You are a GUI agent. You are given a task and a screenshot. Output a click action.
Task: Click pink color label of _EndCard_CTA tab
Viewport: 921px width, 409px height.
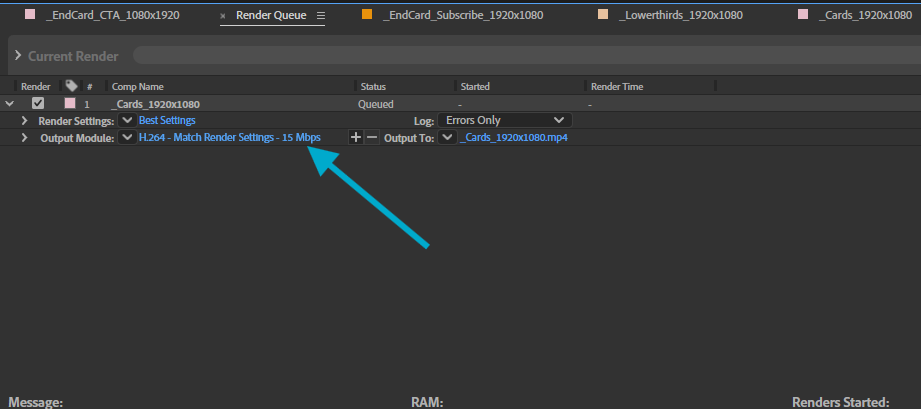click(x=30, y=15)
